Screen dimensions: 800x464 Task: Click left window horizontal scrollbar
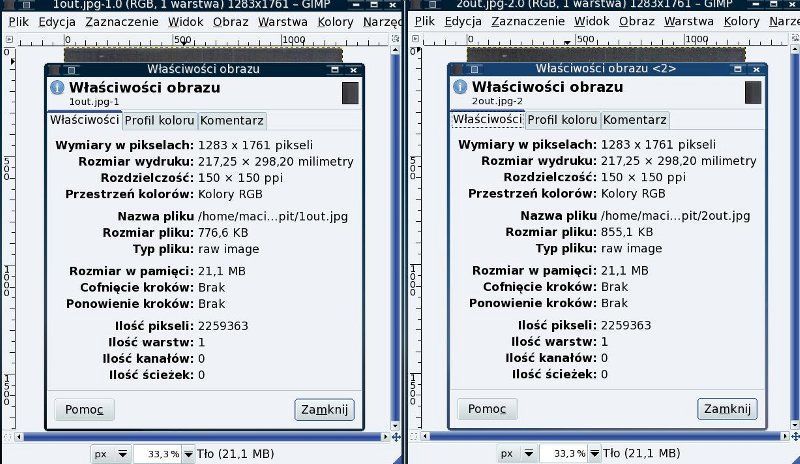point(203,437)
